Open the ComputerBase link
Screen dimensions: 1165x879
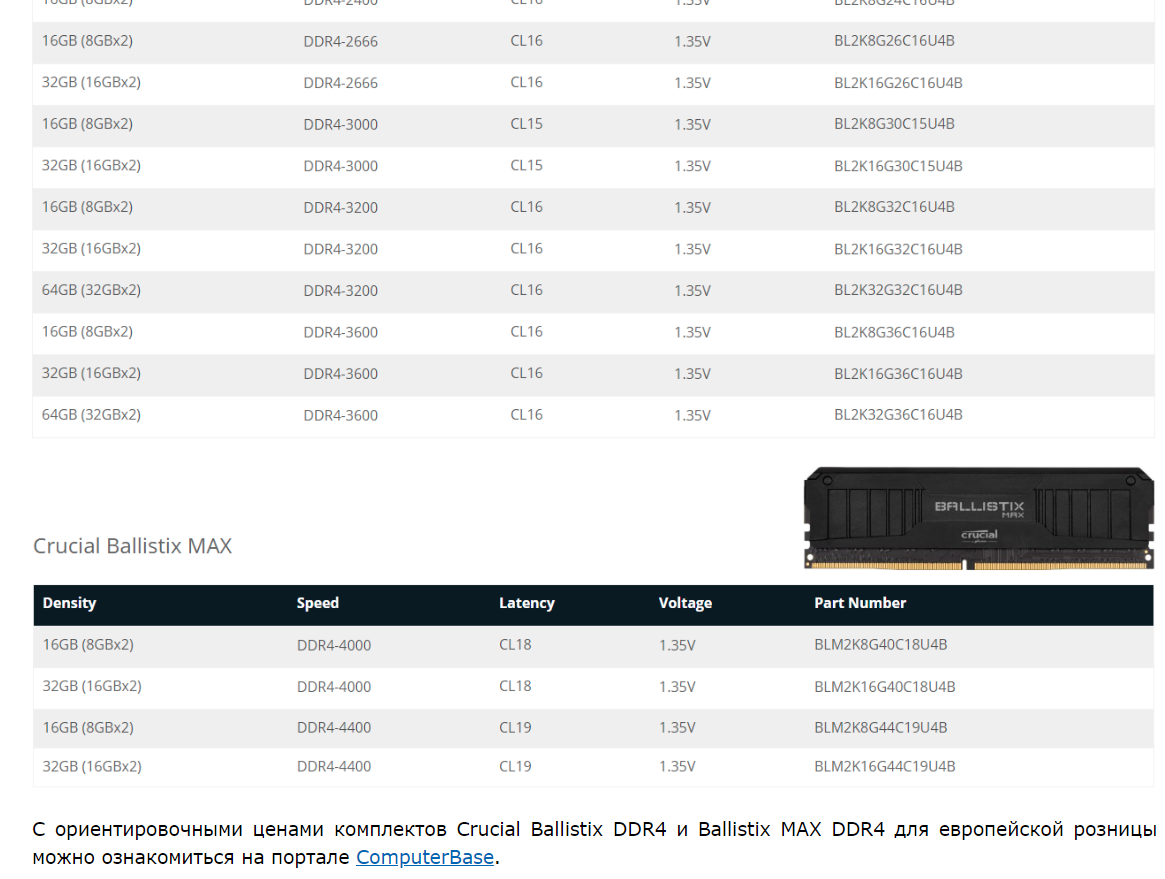tap(425, 857)
